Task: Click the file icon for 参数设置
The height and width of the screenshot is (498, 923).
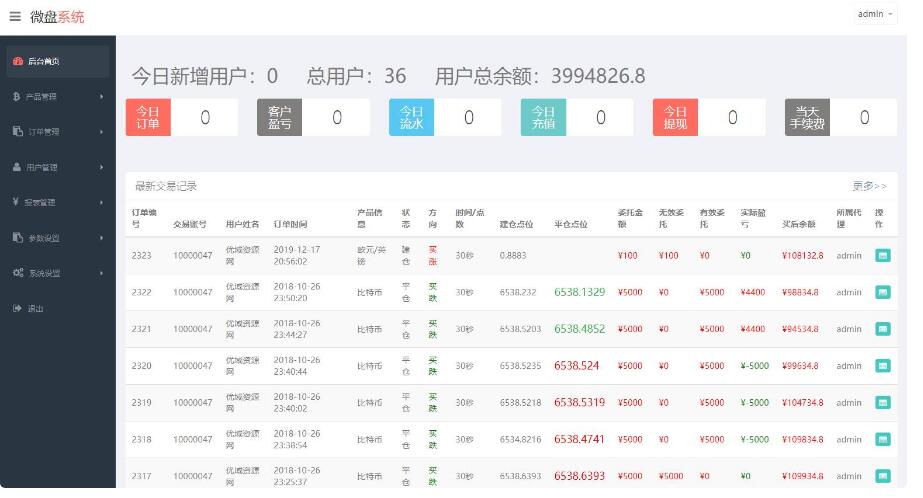Action: pos(18,237)
